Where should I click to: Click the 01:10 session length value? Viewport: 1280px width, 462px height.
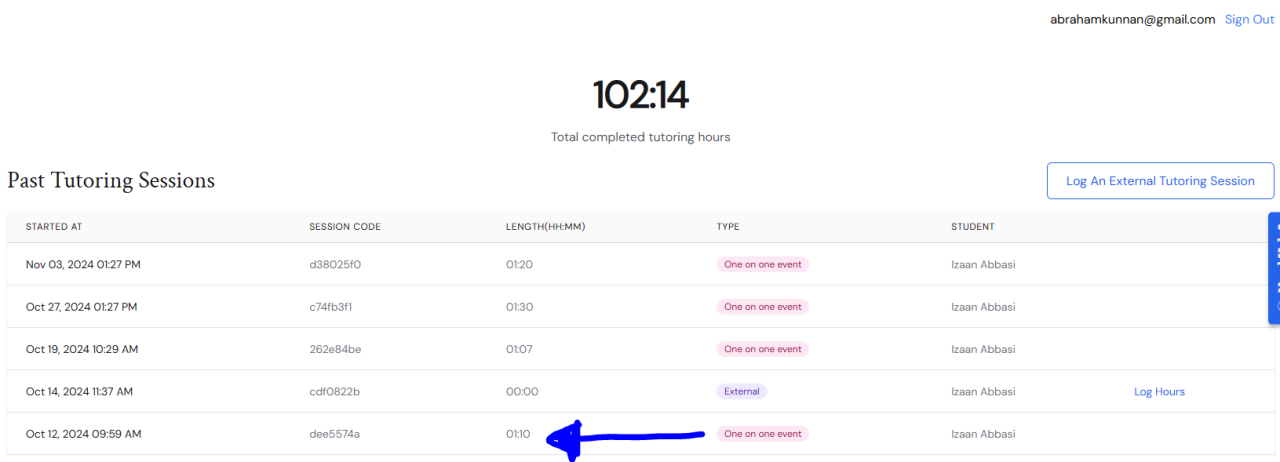tap(518, 434)
